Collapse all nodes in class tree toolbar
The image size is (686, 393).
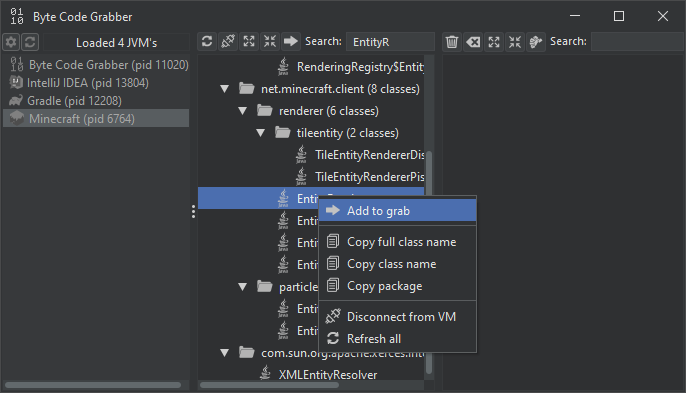(x=270, y=42)
